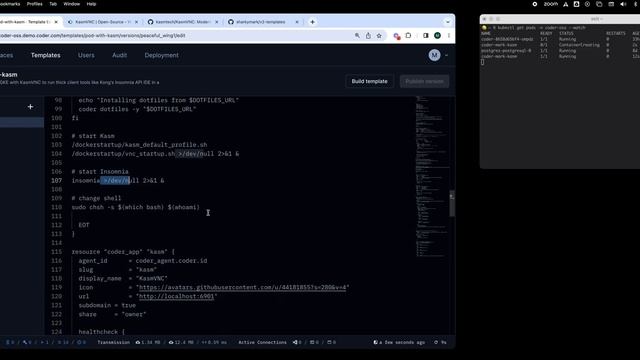The height and width of the screenshot is (360, 640).
Task: Click the coder-mark-kasm ContainerCreating row in terminal
Action: pos(561,45)
